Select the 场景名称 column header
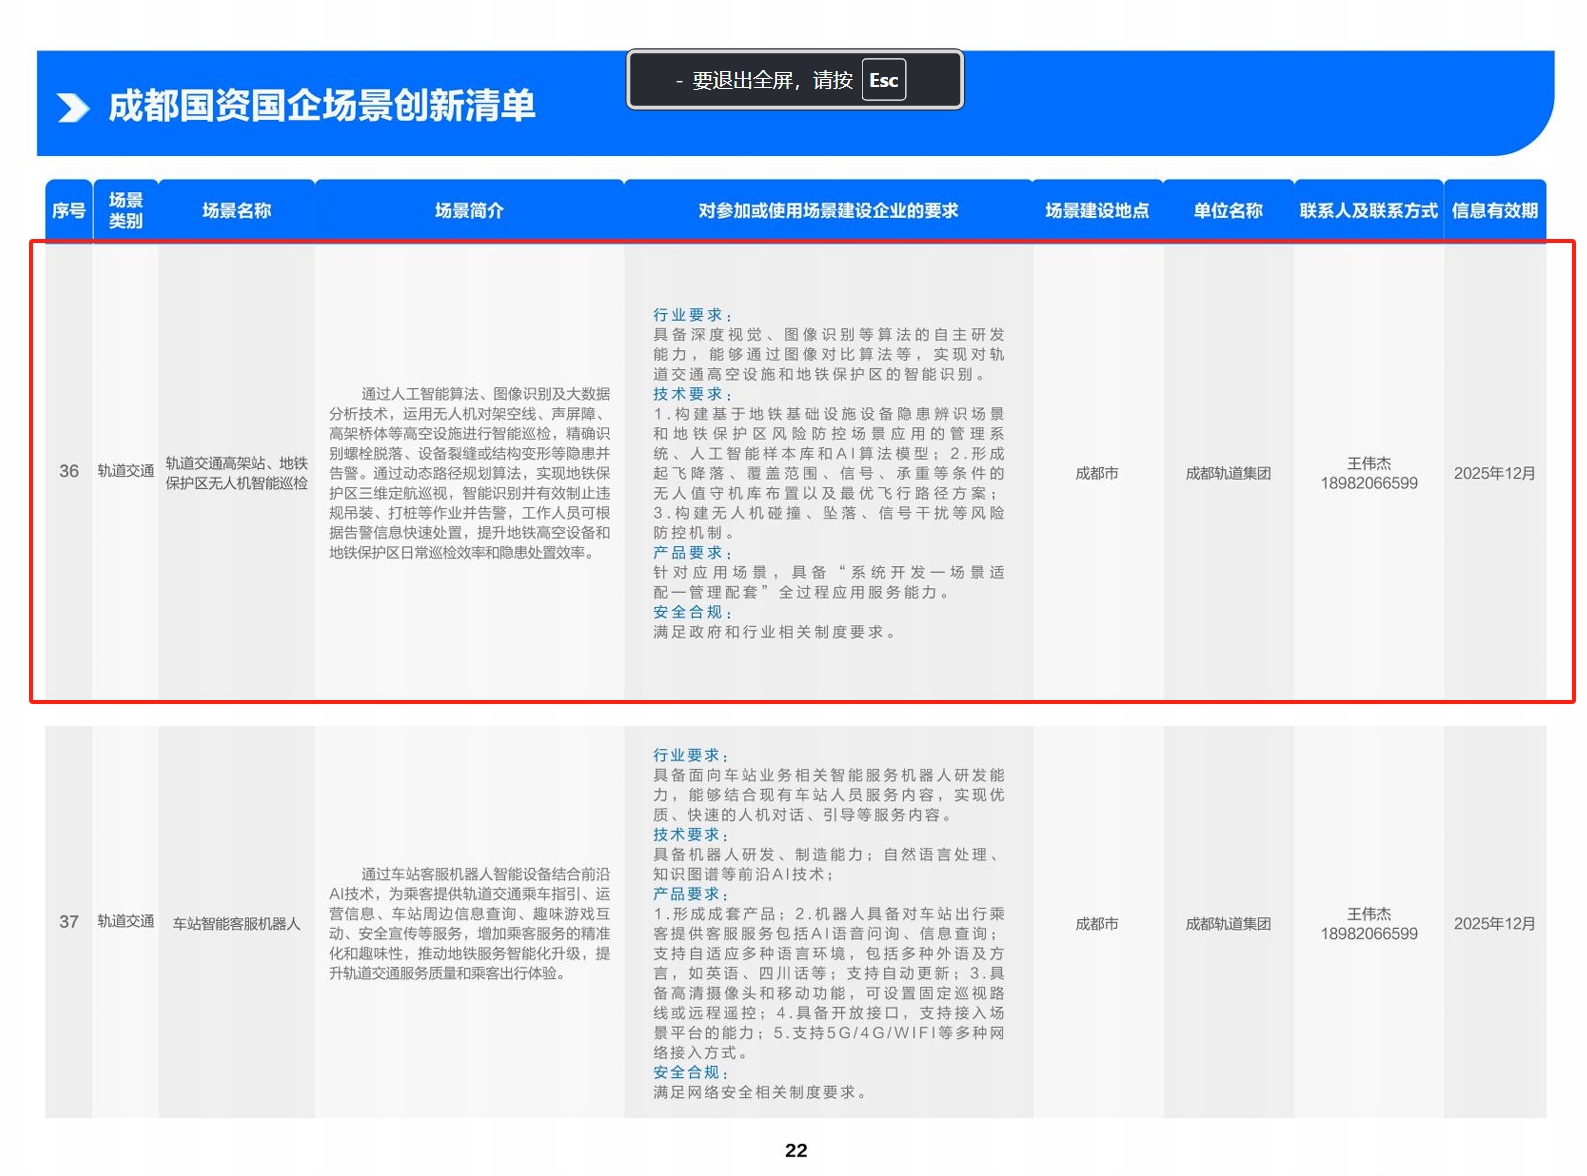This screenshot has width=1587, height=1176. point(237,211)
